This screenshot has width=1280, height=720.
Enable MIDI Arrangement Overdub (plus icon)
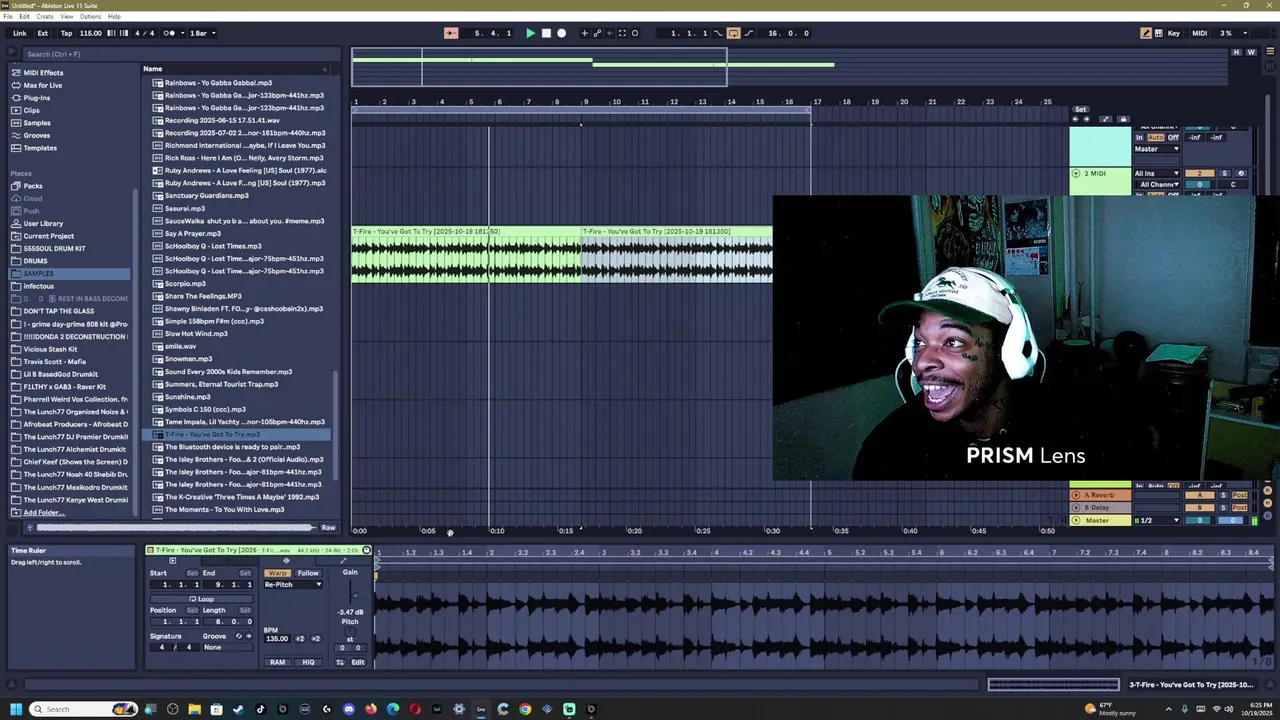(x=585, y=33)
